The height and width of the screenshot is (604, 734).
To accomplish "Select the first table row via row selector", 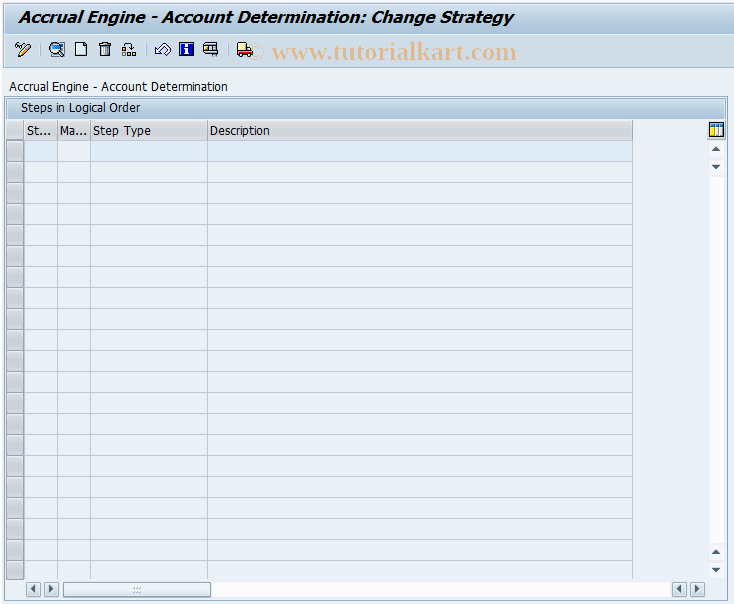I will (15, 151).
